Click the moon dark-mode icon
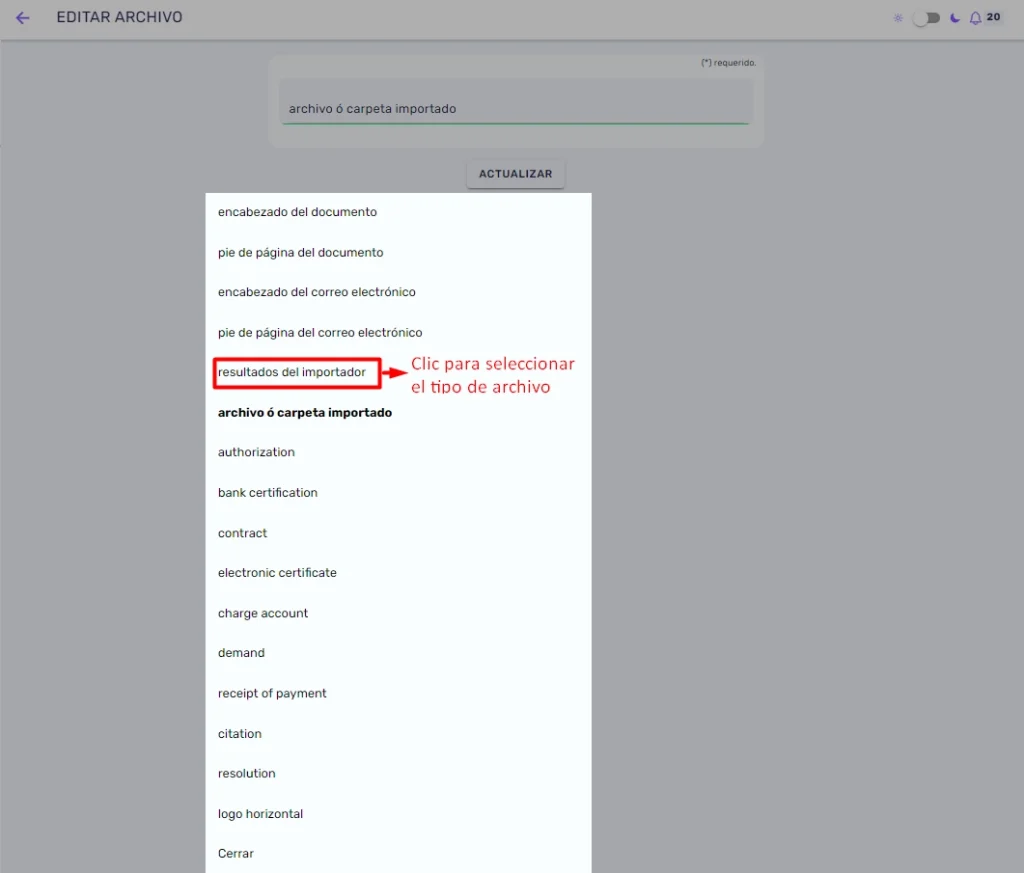The image size is (1024, 873). [x=955, y=18]
